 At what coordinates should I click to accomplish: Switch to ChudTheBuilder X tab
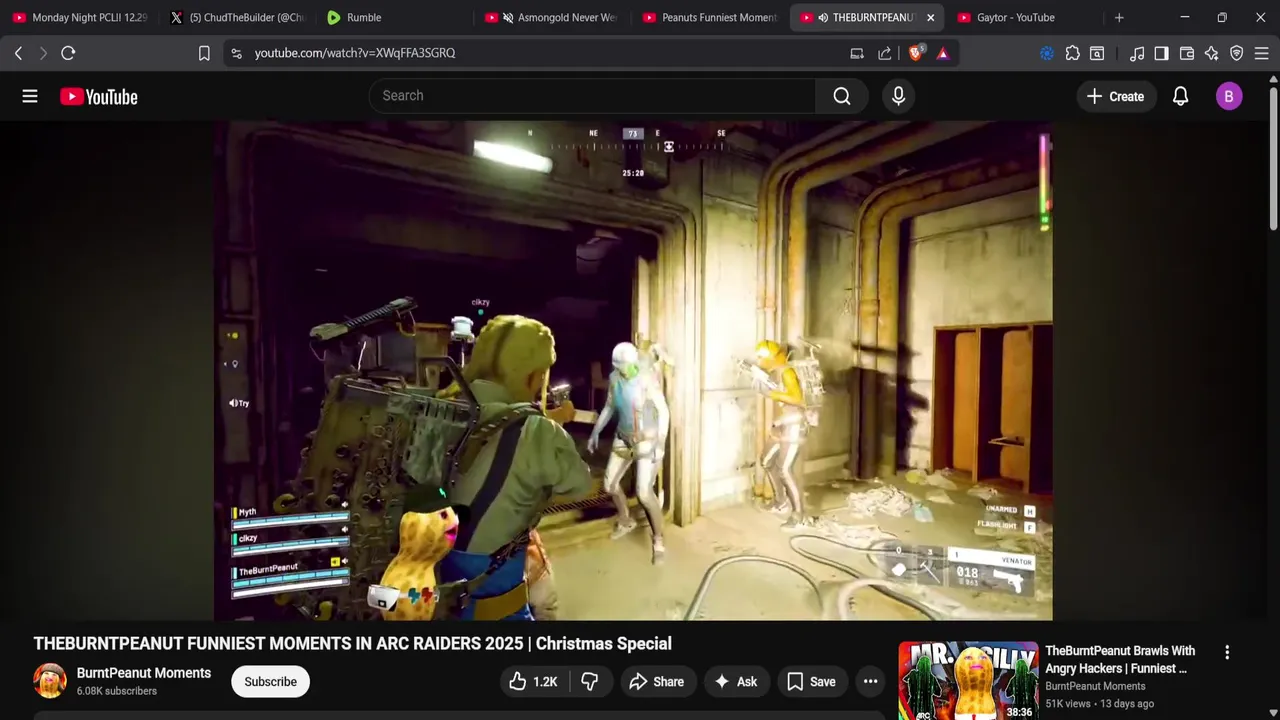tap(238, 17)
